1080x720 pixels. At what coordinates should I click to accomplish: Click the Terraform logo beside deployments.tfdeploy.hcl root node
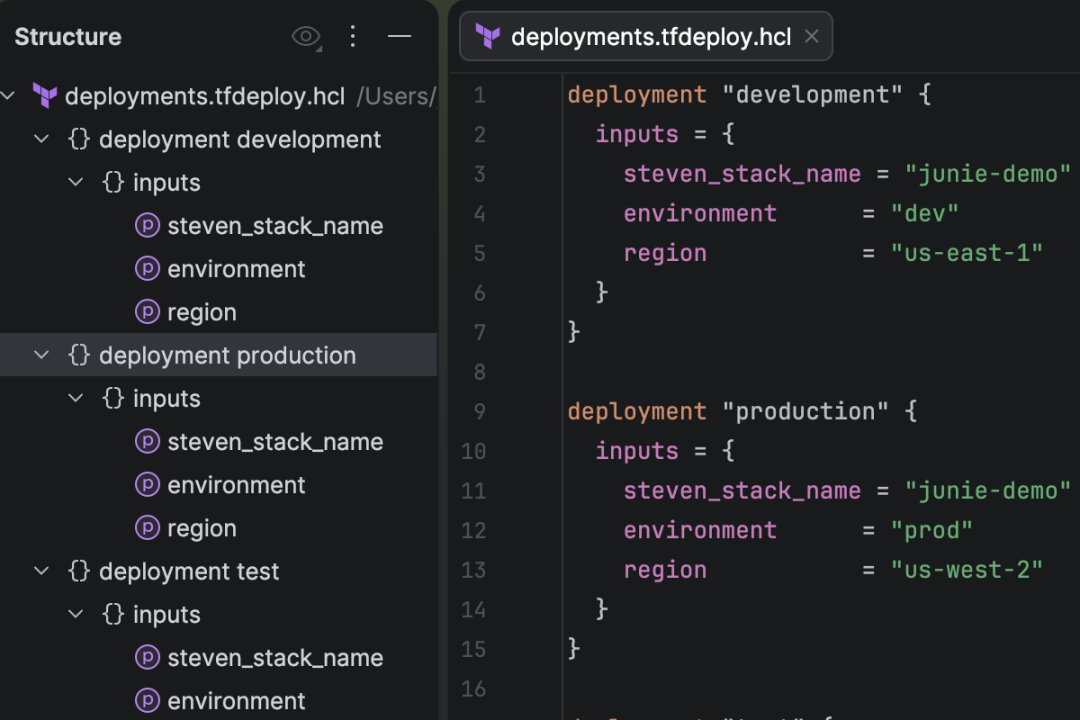(x=44, y=96)
